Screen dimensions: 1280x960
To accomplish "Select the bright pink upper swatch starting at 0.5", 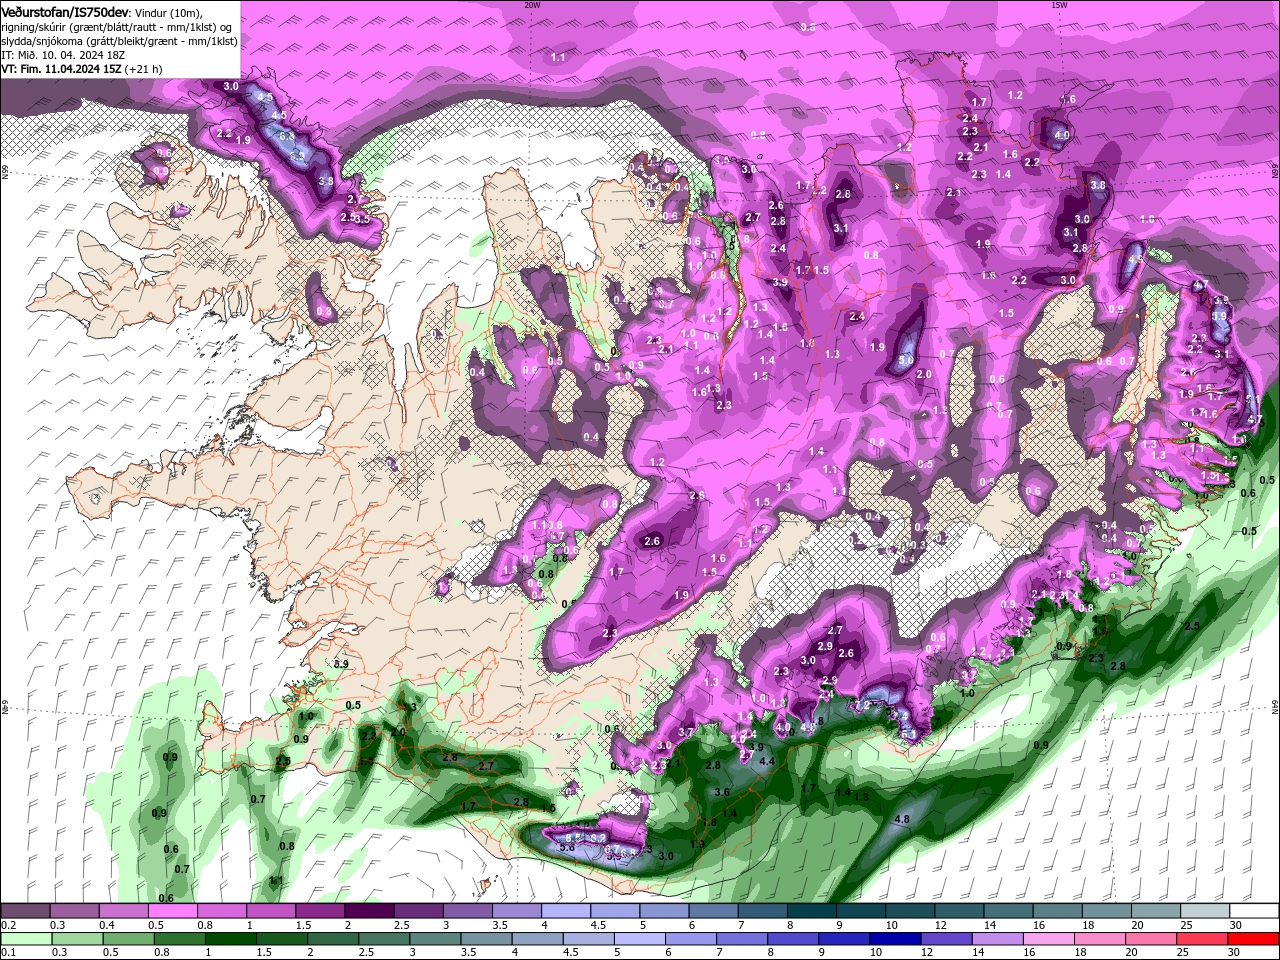I will pos(172,911).
